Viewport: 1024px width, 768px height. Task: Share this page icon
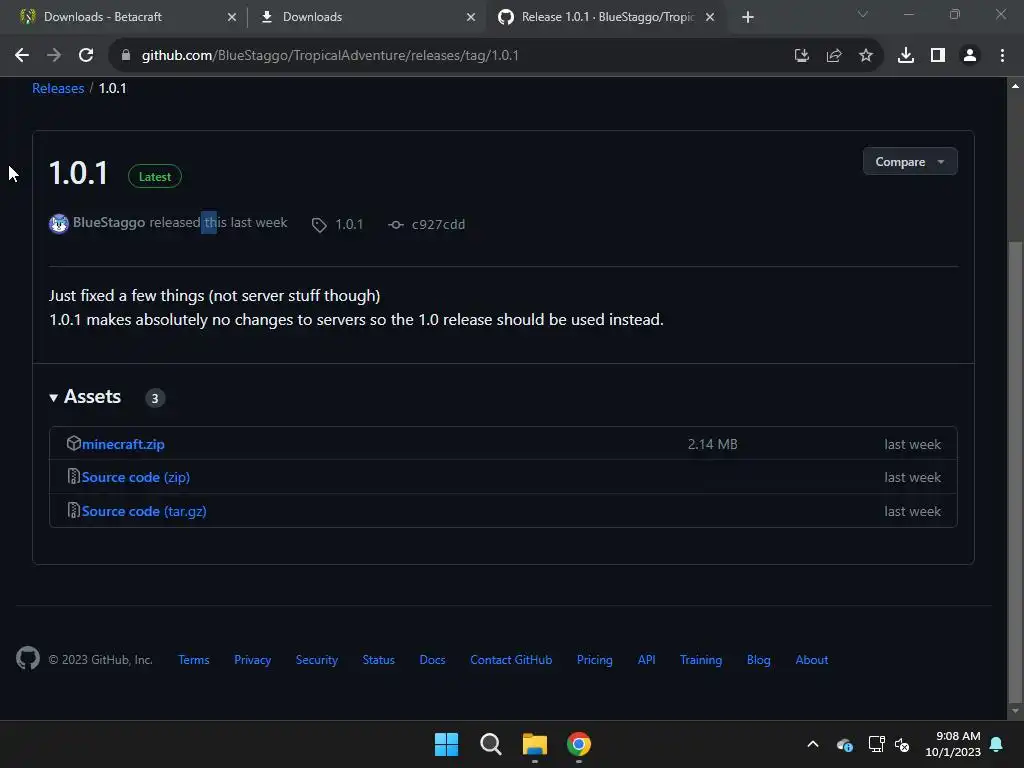[x=834, y=56]
